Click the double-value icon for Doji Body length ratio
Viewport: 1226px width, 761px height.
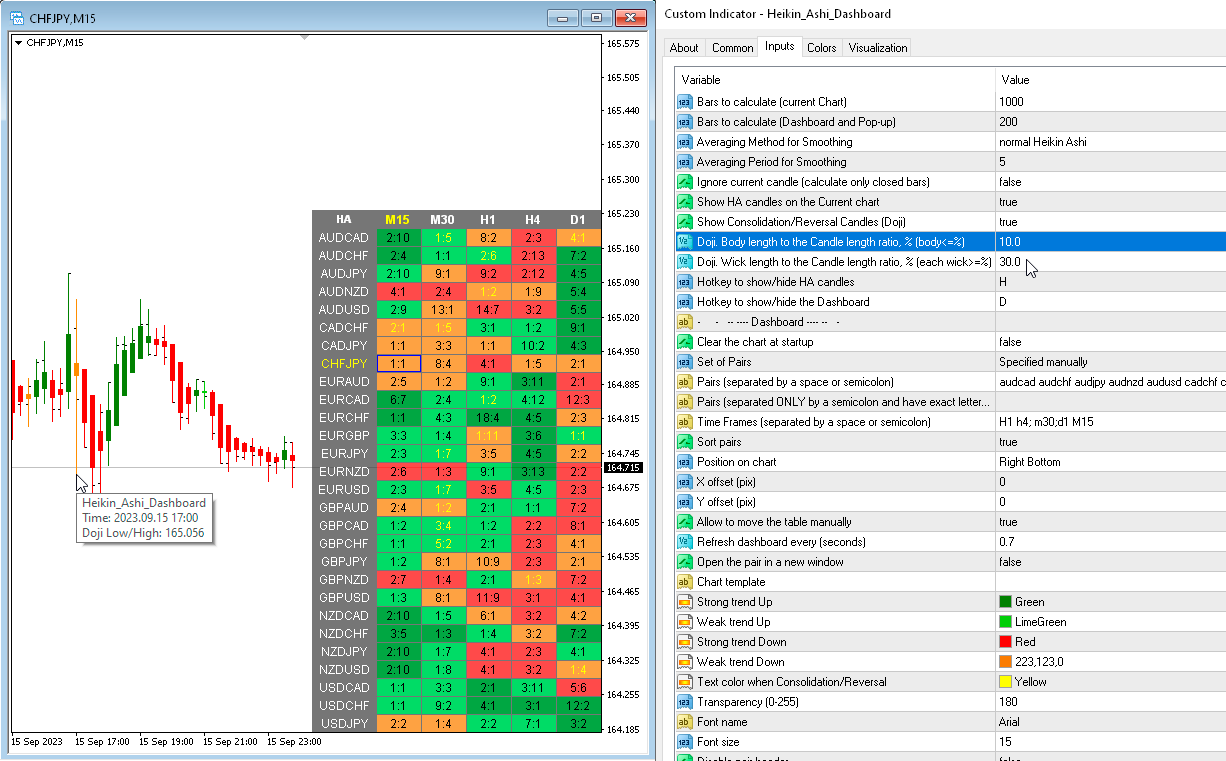(685, 242)
